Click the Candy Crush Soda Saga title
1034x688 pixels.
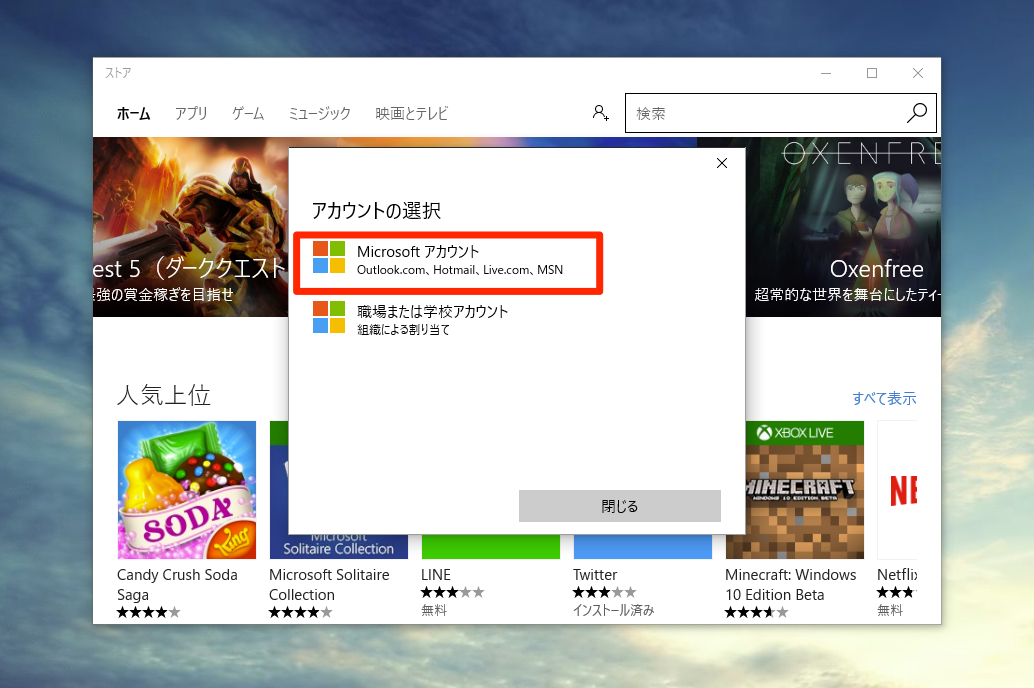click(x=177, y=584)
